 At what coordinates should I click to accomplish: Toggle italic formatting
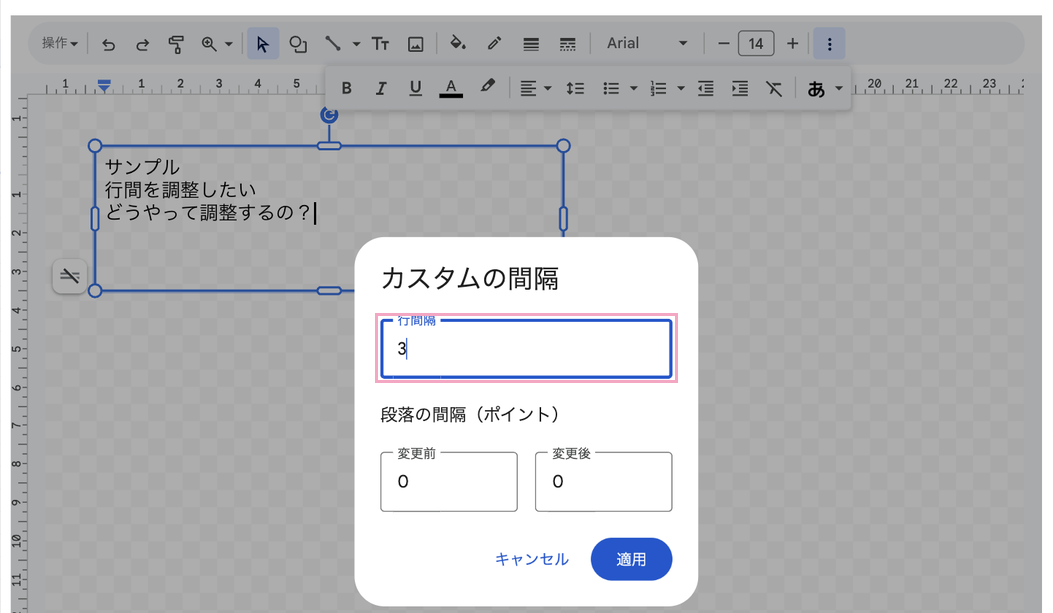pyautogui.click(x=381, y=88)
